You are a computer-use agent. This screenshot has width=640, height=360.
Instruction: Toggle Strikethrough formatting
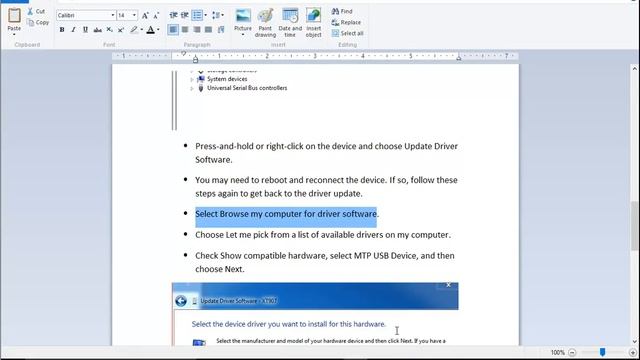coord(98,30)
